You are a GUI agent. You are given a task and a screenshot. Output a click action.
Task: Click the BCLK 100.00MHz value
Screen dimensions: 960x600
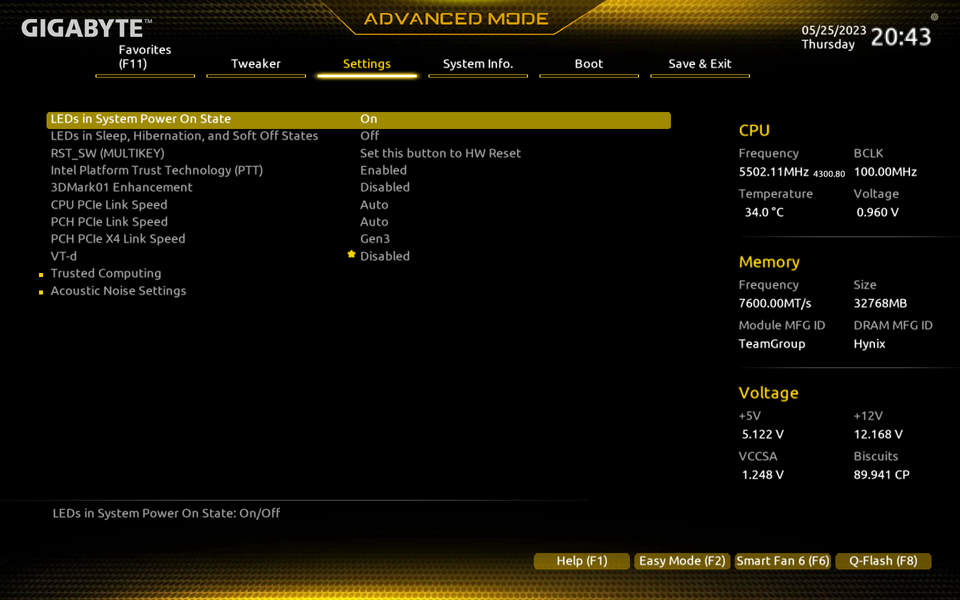click(885, 172)
